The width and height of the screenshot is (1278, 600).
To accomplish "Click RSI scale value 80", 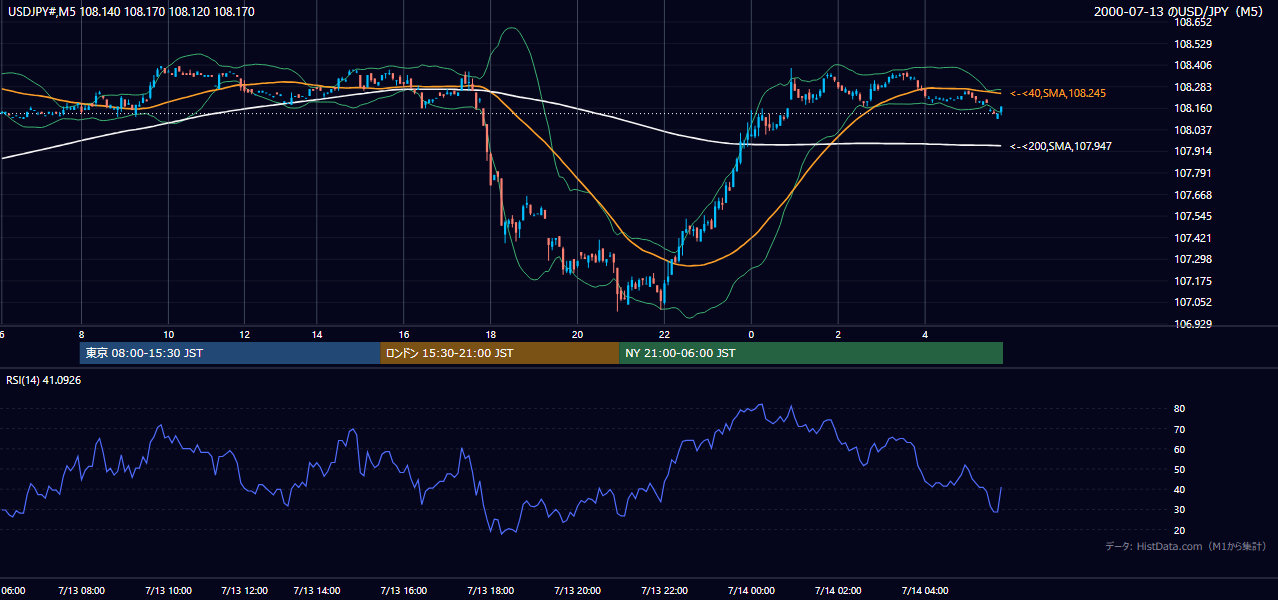I will pos(1179,409).
